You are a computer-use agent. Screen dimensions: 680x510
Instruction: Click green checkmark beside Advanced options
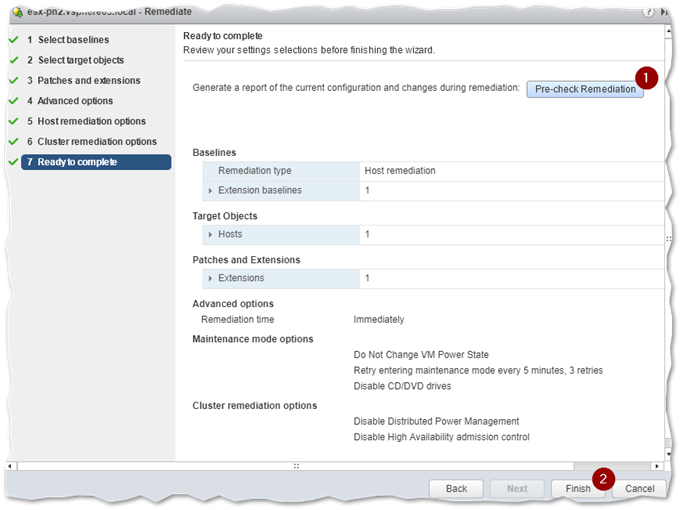click(x=13, y=101)
